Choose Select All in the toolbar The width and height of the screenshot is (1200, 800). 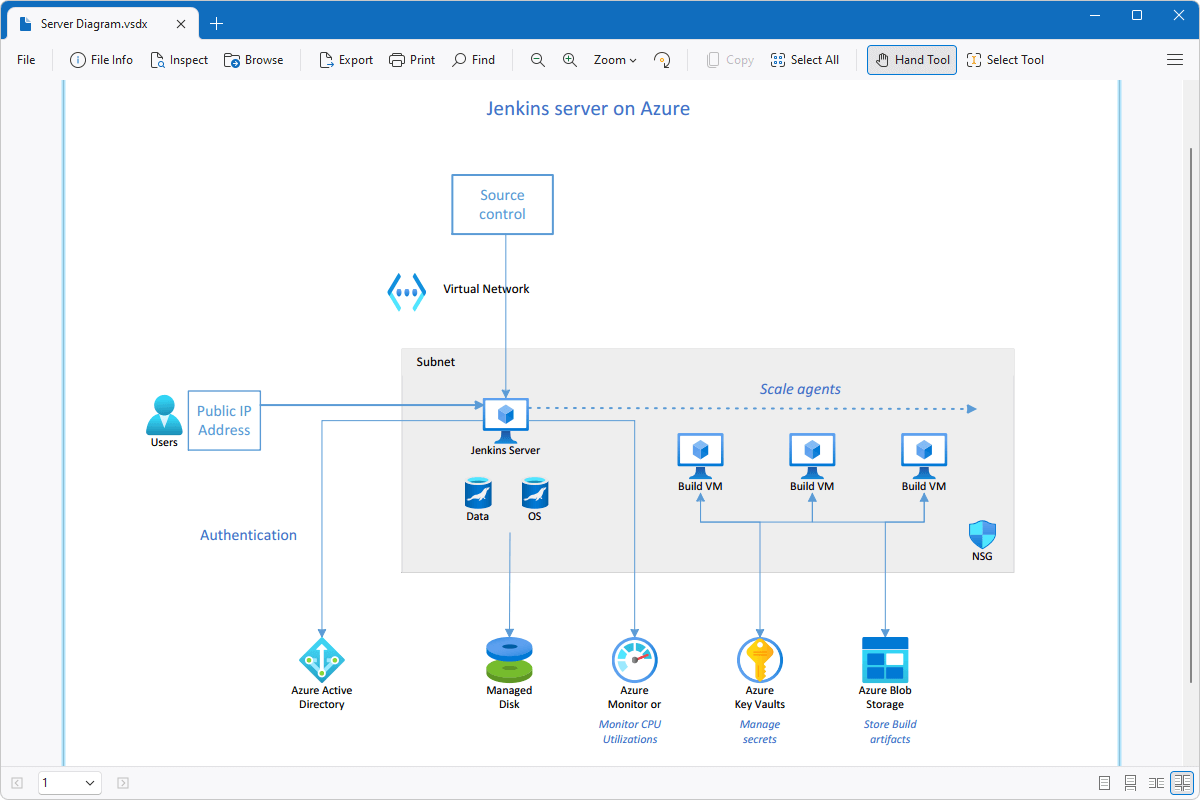tap(805, 60)
